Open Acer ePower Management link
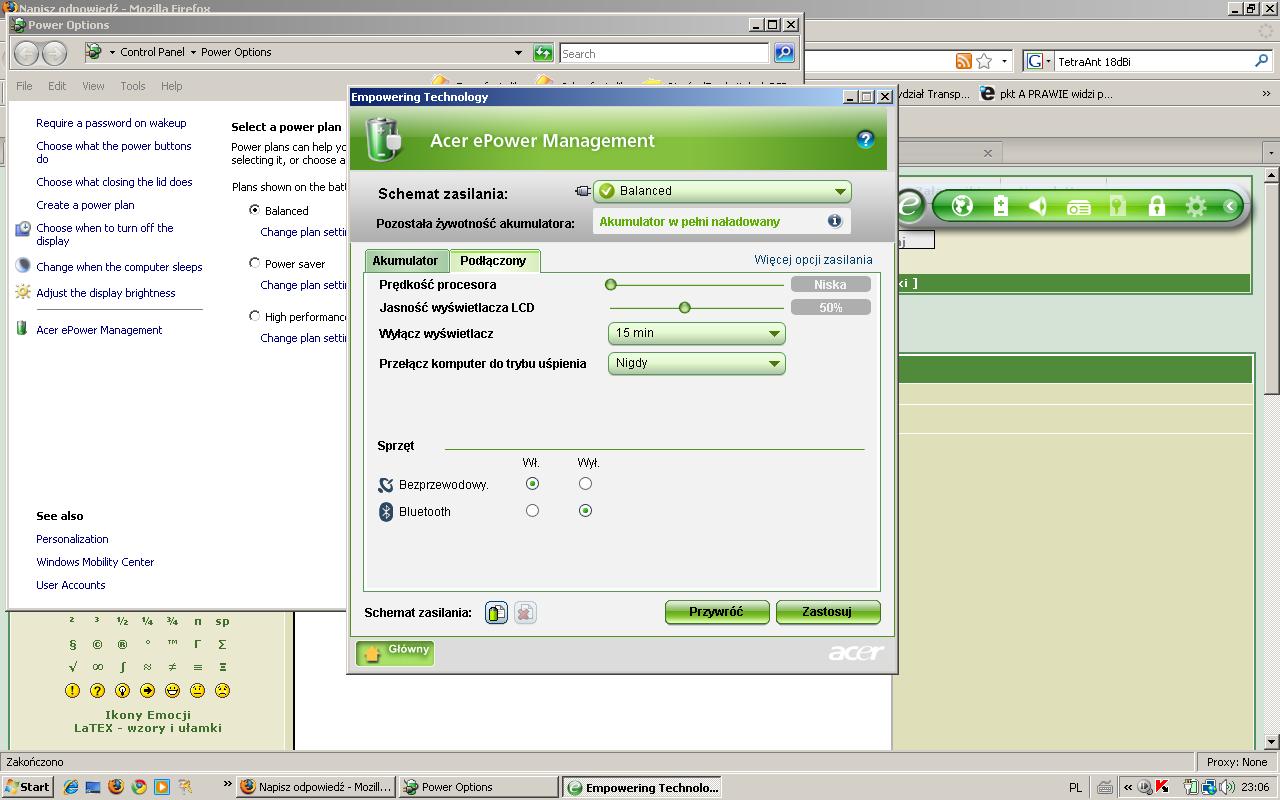This screenshot has height=800, width=1280. coord(99,330)
